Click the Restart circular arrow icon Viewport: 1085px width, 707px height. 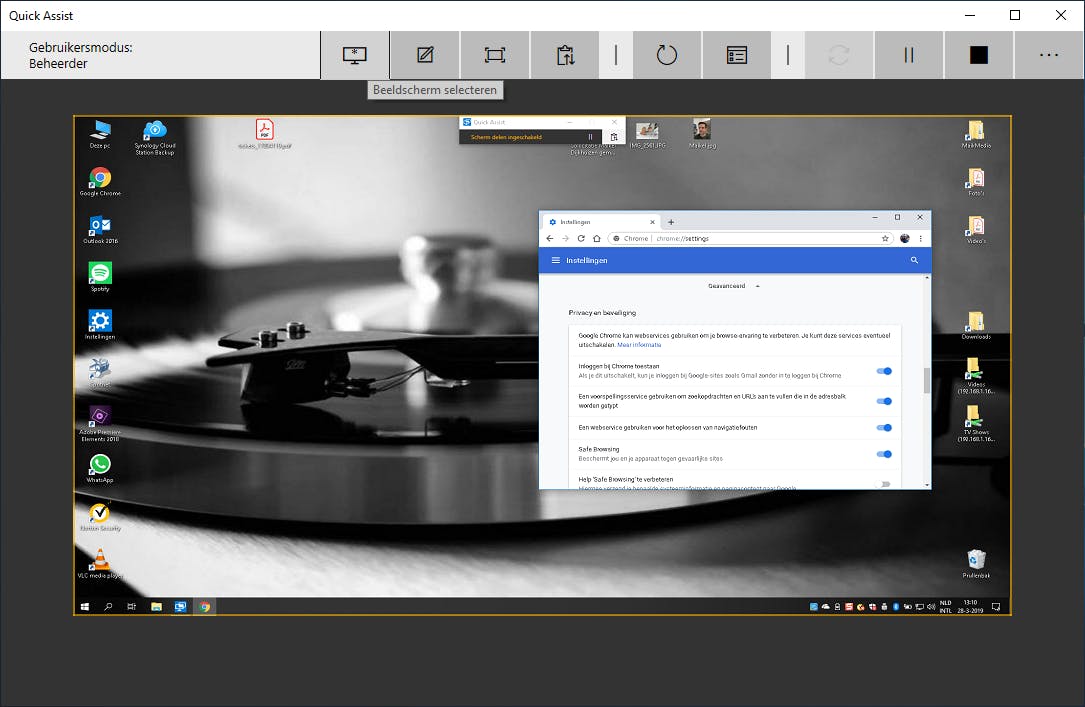(667, 56)
